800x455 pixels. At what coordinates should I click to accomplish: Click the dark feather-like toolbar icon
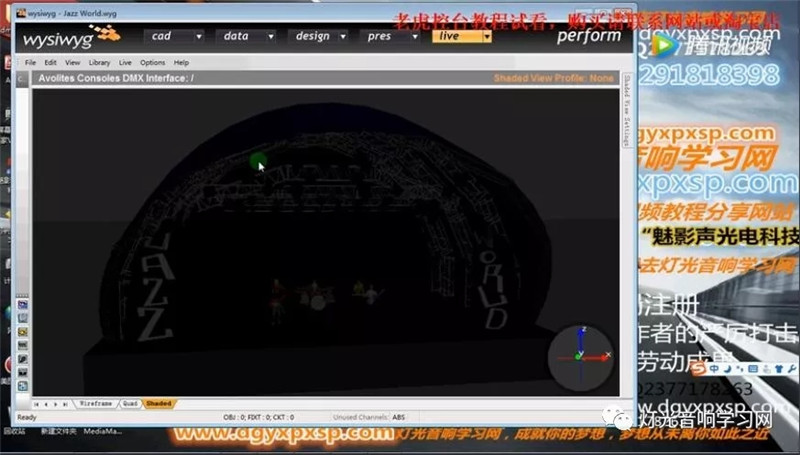coord(22,359)
